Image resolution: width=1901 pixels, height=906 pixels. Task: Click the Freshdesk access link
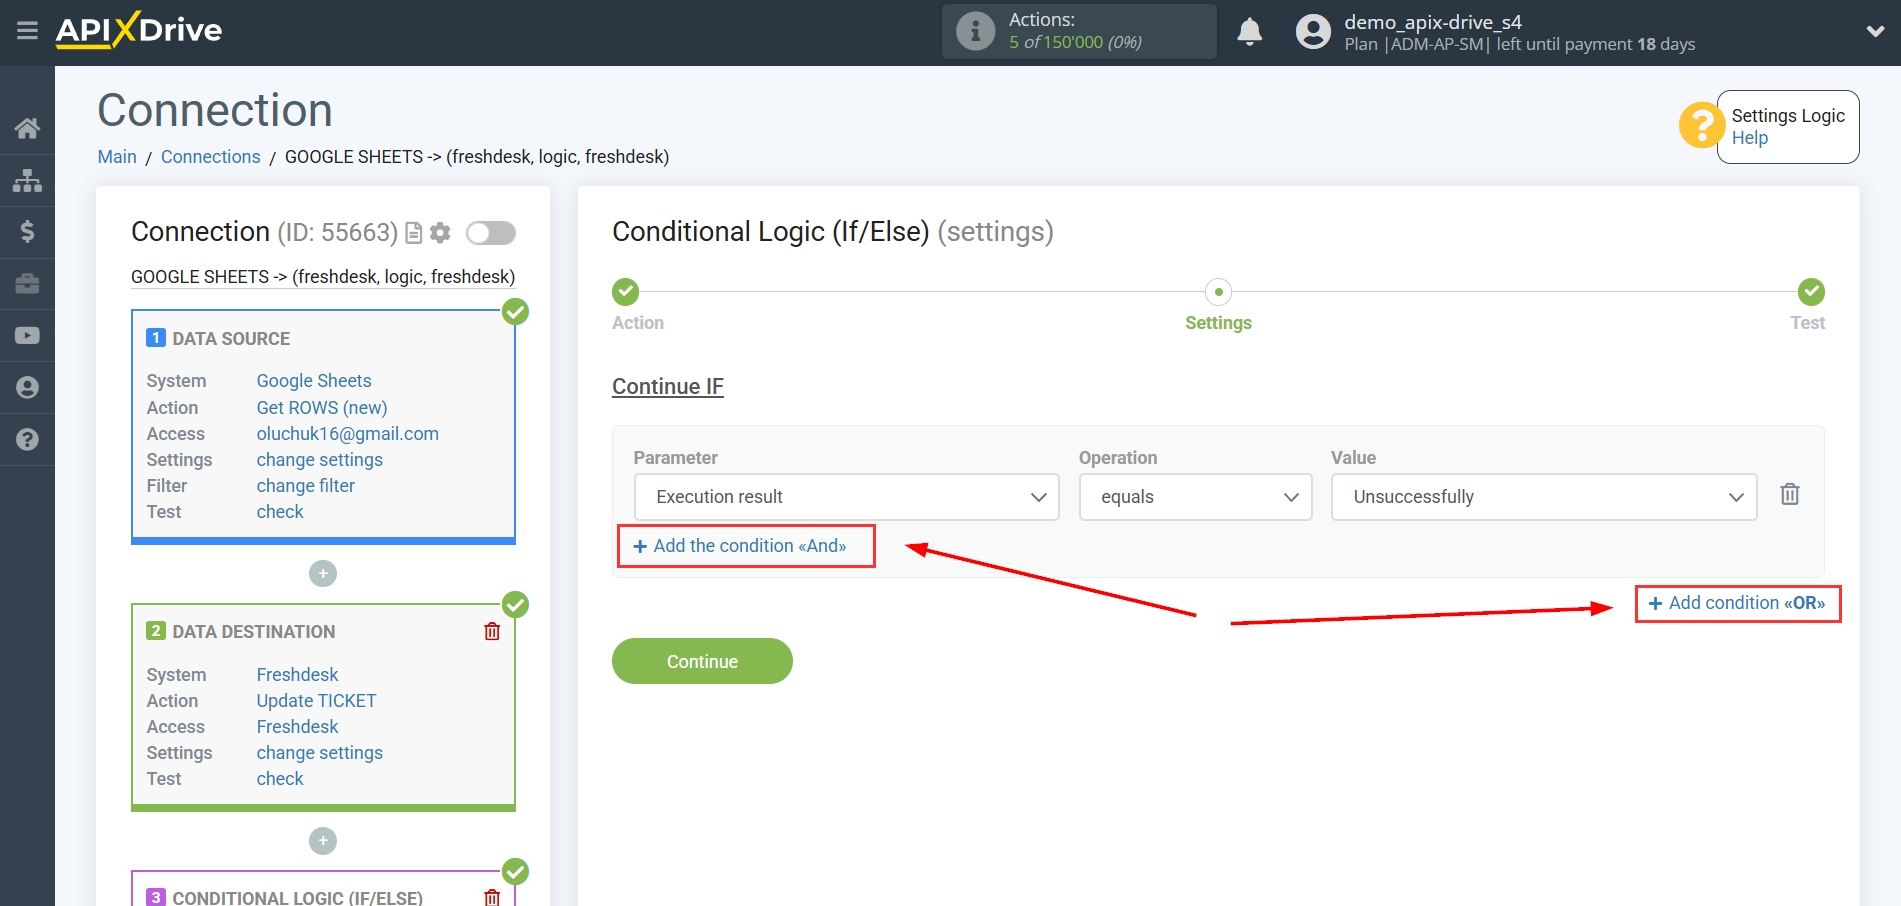297,727
